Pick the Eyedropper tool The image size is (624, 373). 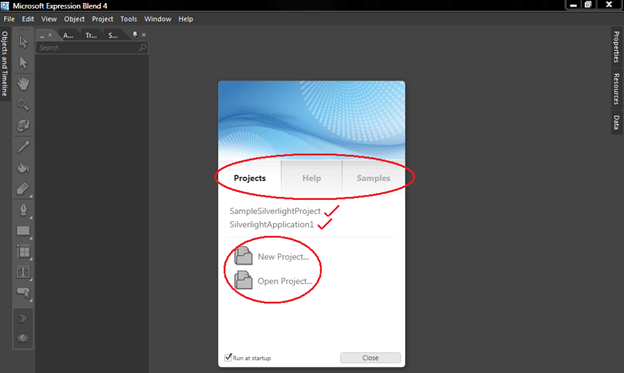click(x=23, y=147)
